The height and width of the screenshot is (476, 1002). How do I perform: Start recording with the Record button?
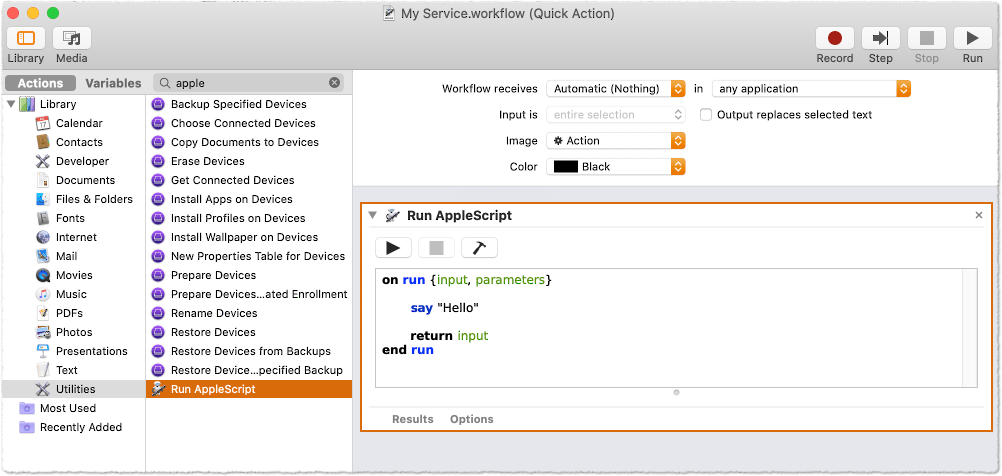835,38
